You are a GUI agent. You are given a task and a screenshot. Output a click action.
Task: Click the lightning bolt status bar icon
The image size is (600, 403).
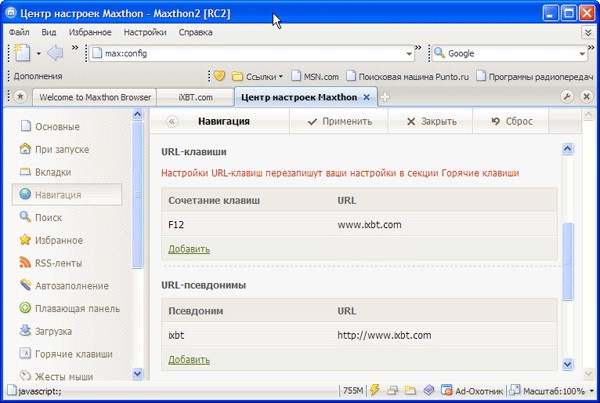pyautogui.click(x=375, y=391)
